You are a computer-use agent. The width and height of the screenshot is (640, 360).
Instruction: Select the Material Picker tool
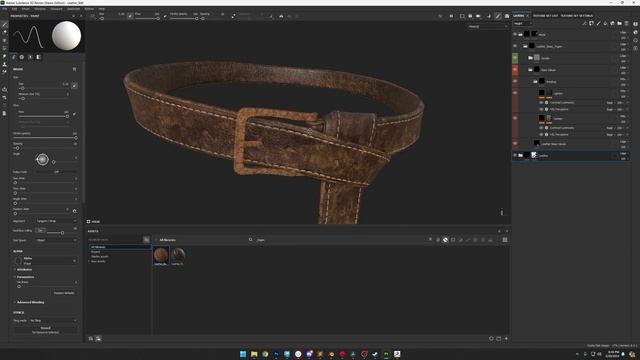tap(4, 72)
